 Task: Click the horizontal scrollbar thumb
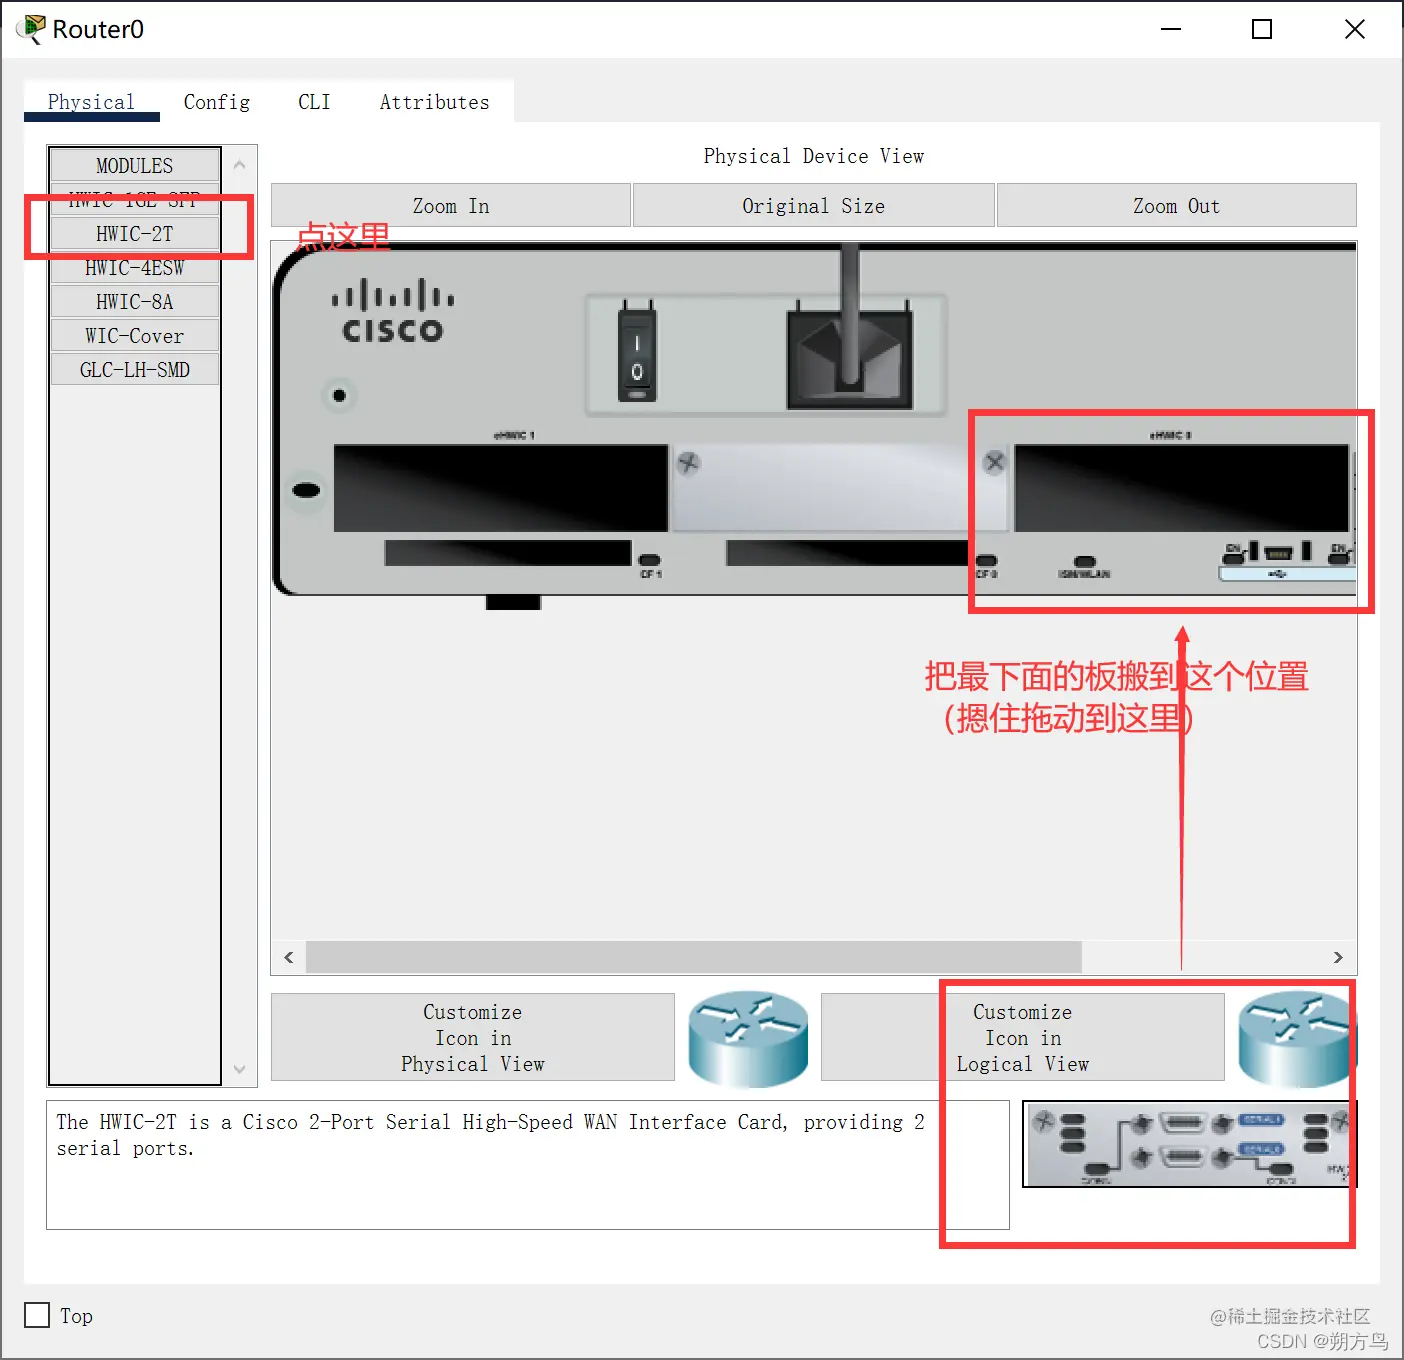[694, 957]
